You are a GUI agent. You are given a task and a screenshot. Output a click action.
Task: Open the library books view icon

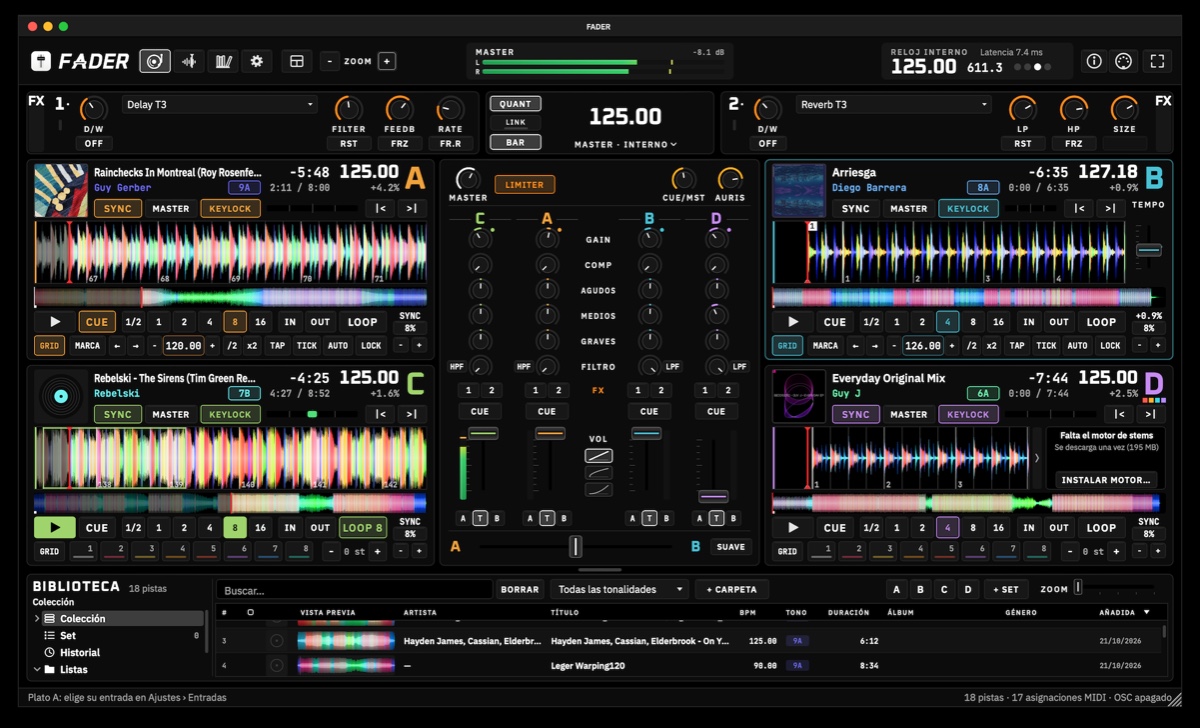tap(223, 61)
